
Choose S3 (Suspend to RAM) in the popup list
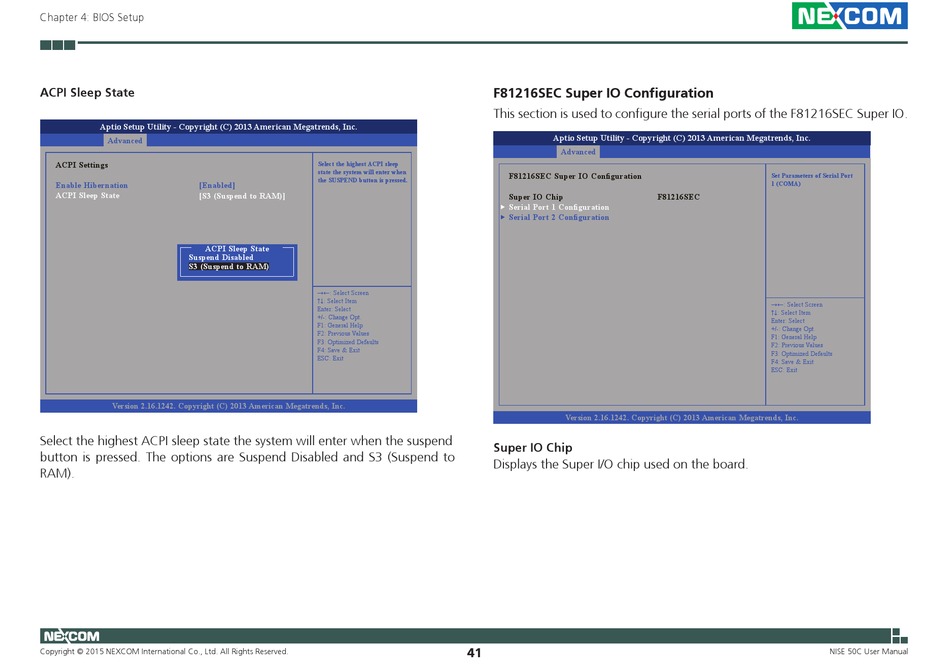228,267
